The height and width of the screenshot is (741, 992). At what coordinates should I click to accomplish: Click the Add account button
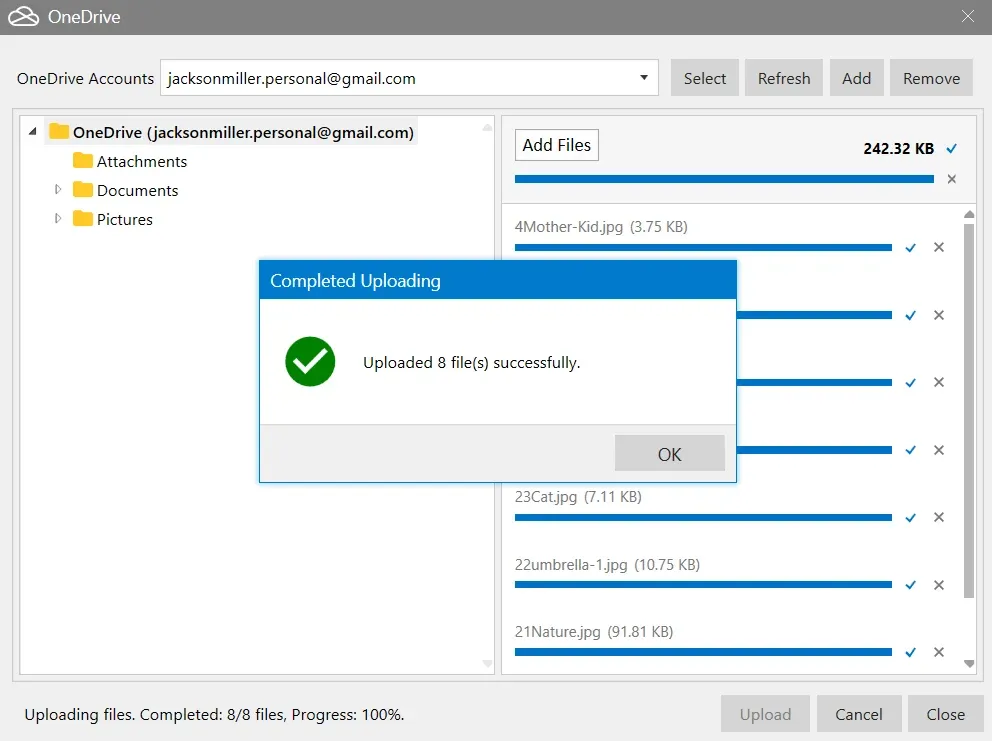pyautogui.click(x=857, y=78)
